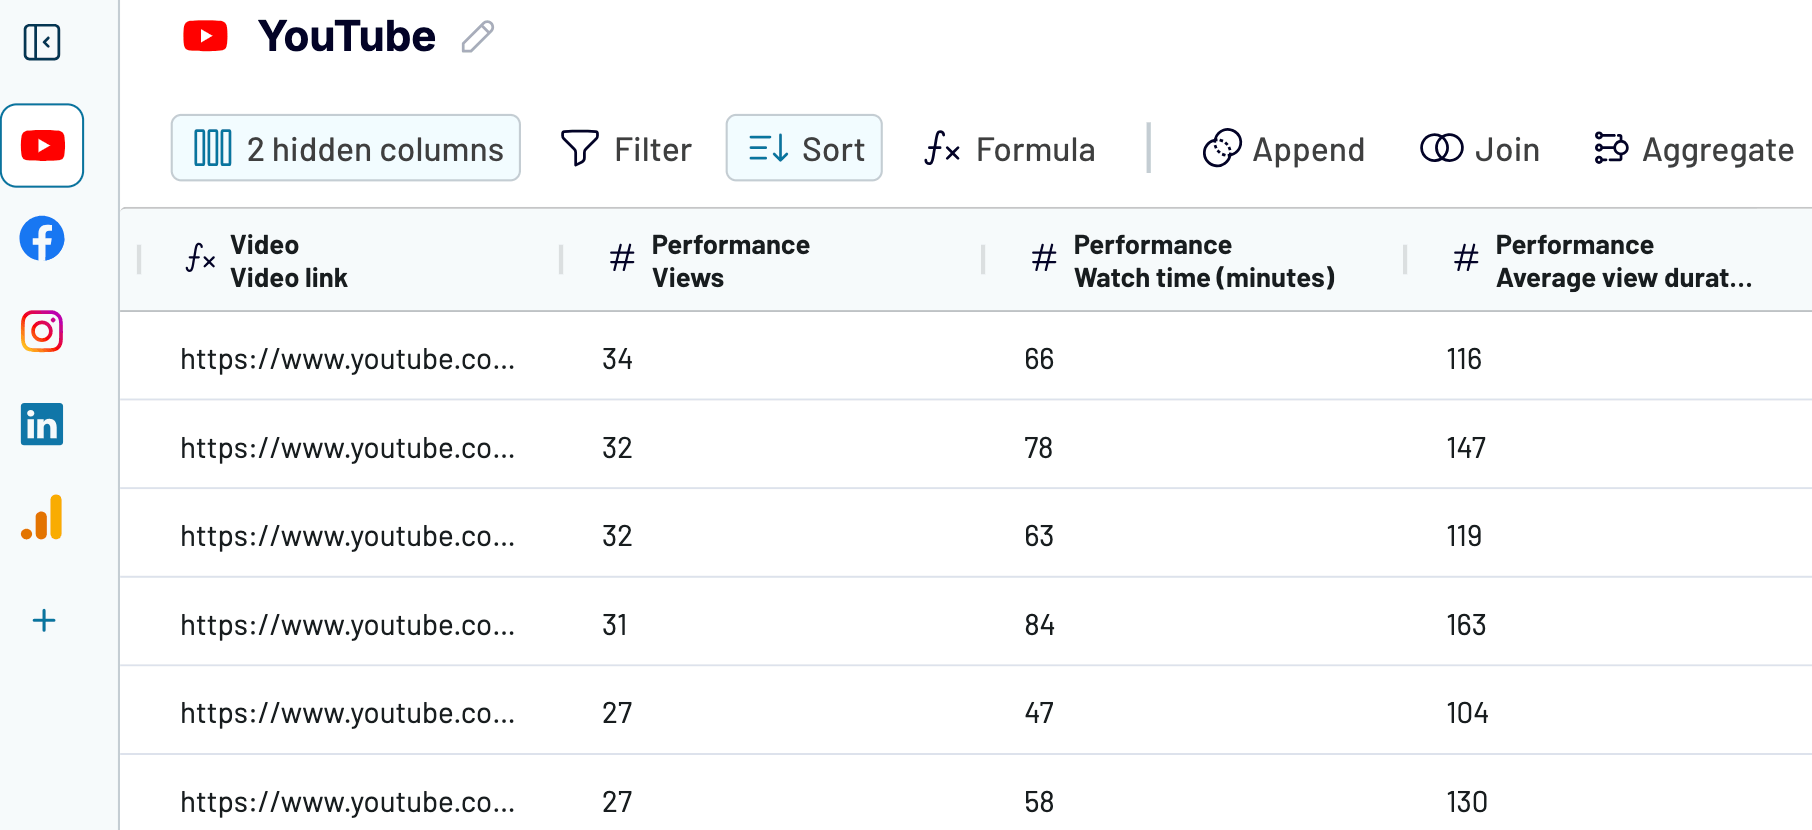This screenshot has width=1812, height=830.
Task: Click the red YouTube logo beside title
Action: 206,37
